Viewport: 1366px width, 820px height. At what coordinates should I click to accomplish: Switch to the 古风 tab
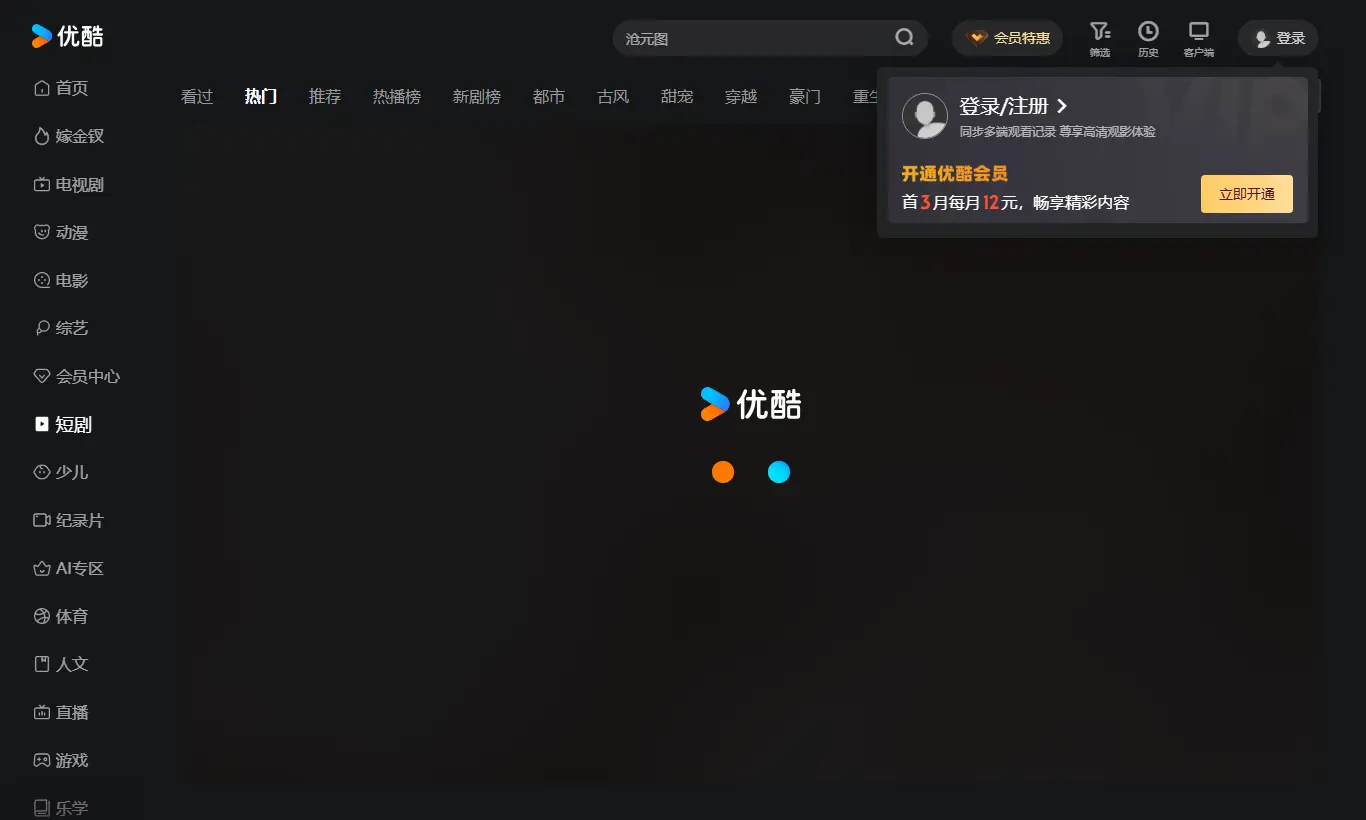coord(613,97)
